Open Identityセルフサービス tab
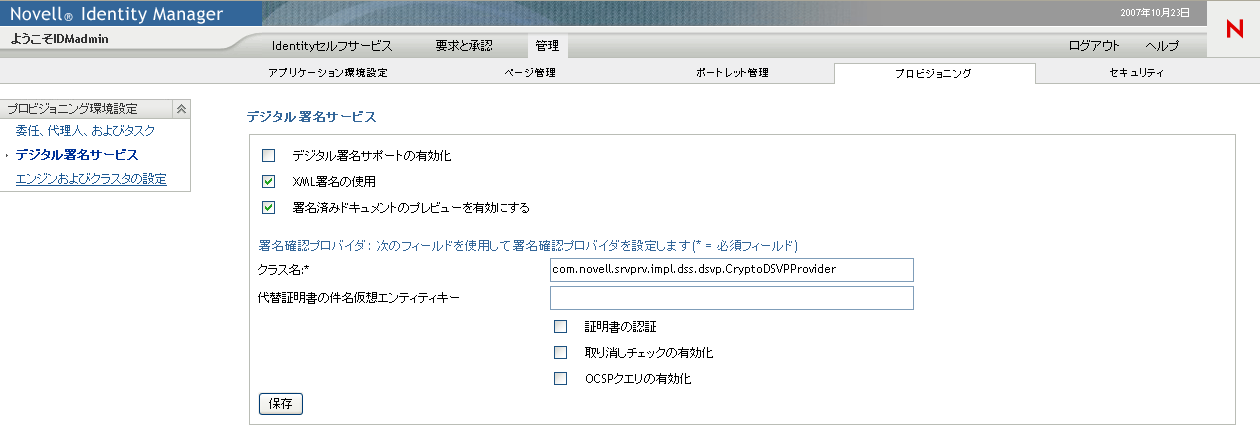 [332, 46]
